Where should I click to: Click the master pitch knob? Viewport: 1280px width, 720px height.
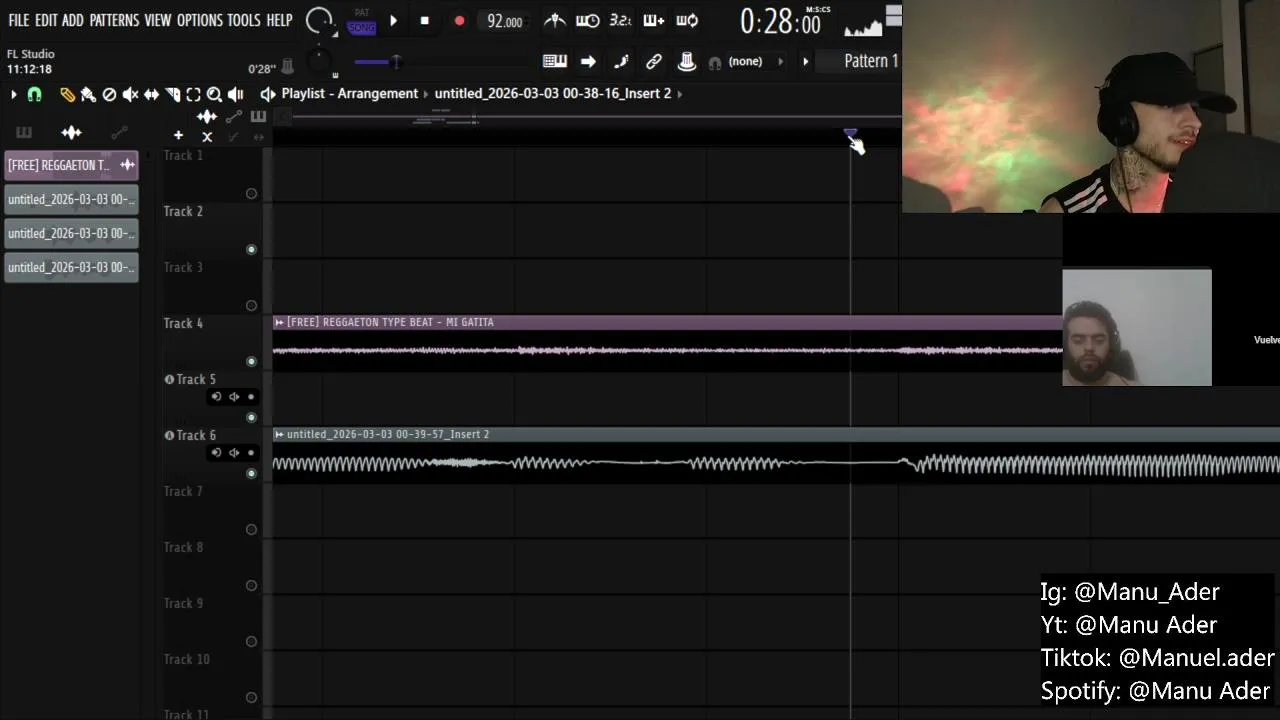(x=320, y=60)
